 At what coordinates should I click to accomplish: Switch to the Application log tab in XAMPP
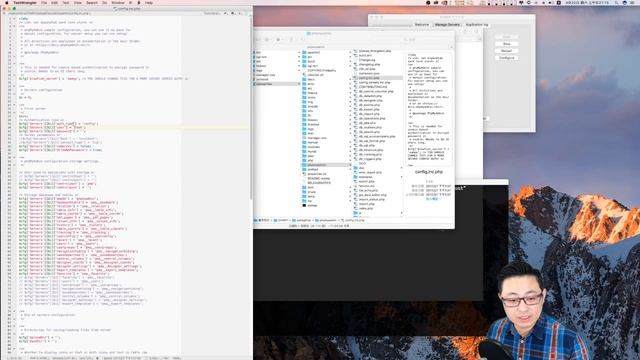[x=477, y=24]
